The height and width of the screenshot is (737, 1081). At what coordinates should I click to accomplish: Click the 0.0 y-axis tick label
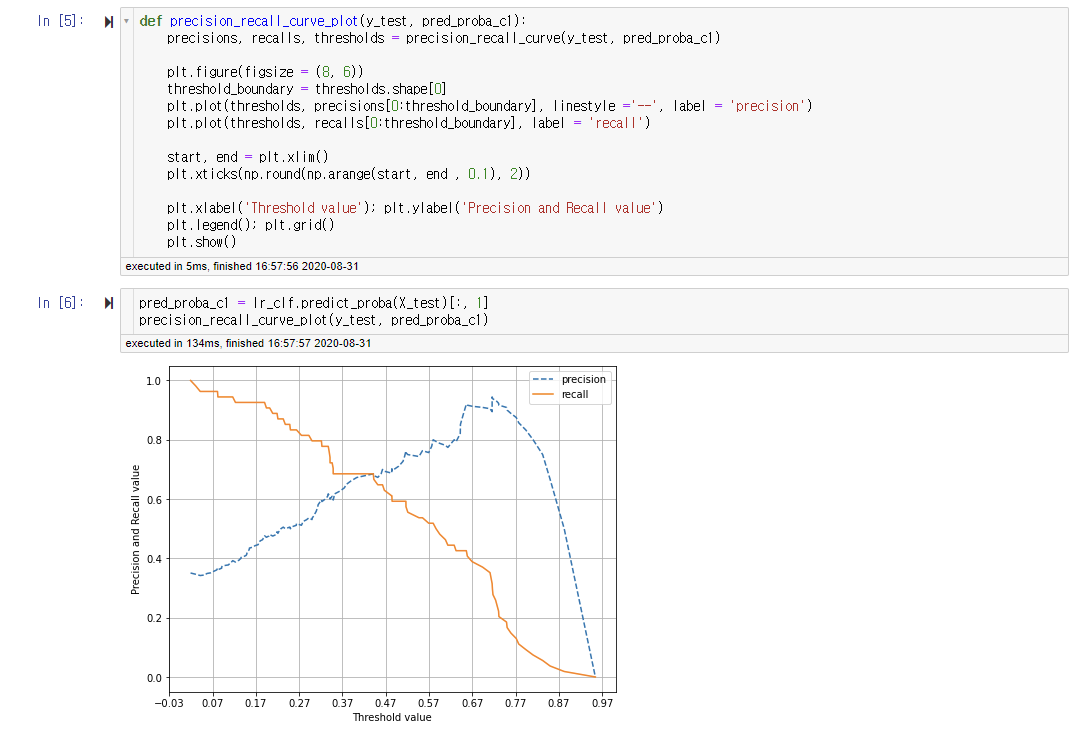click(154, 678)
